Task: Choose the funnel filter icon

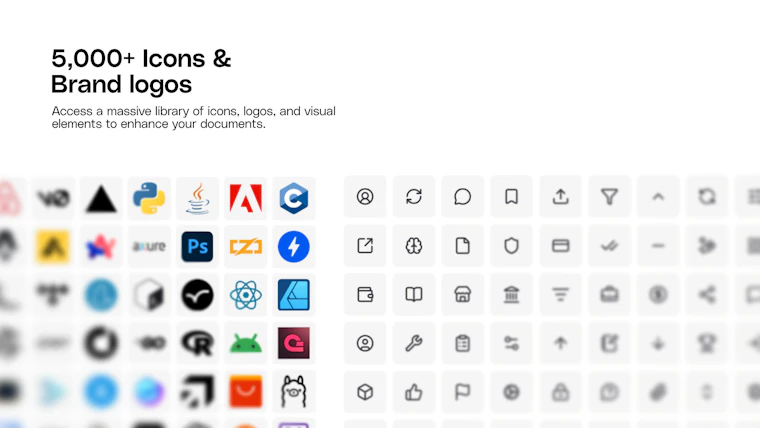Action: [609, 197]
